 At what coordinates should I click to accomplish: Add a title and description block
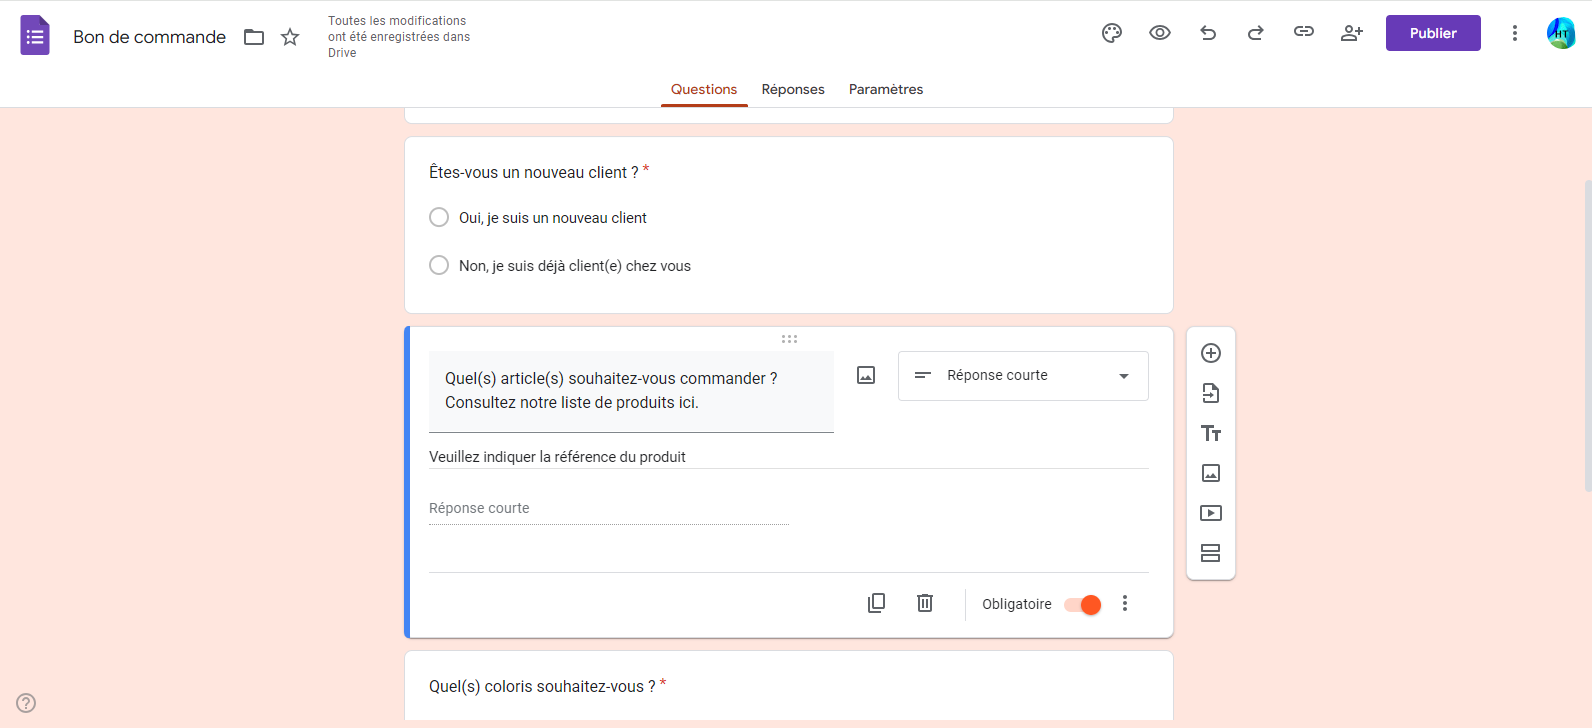1211,433
